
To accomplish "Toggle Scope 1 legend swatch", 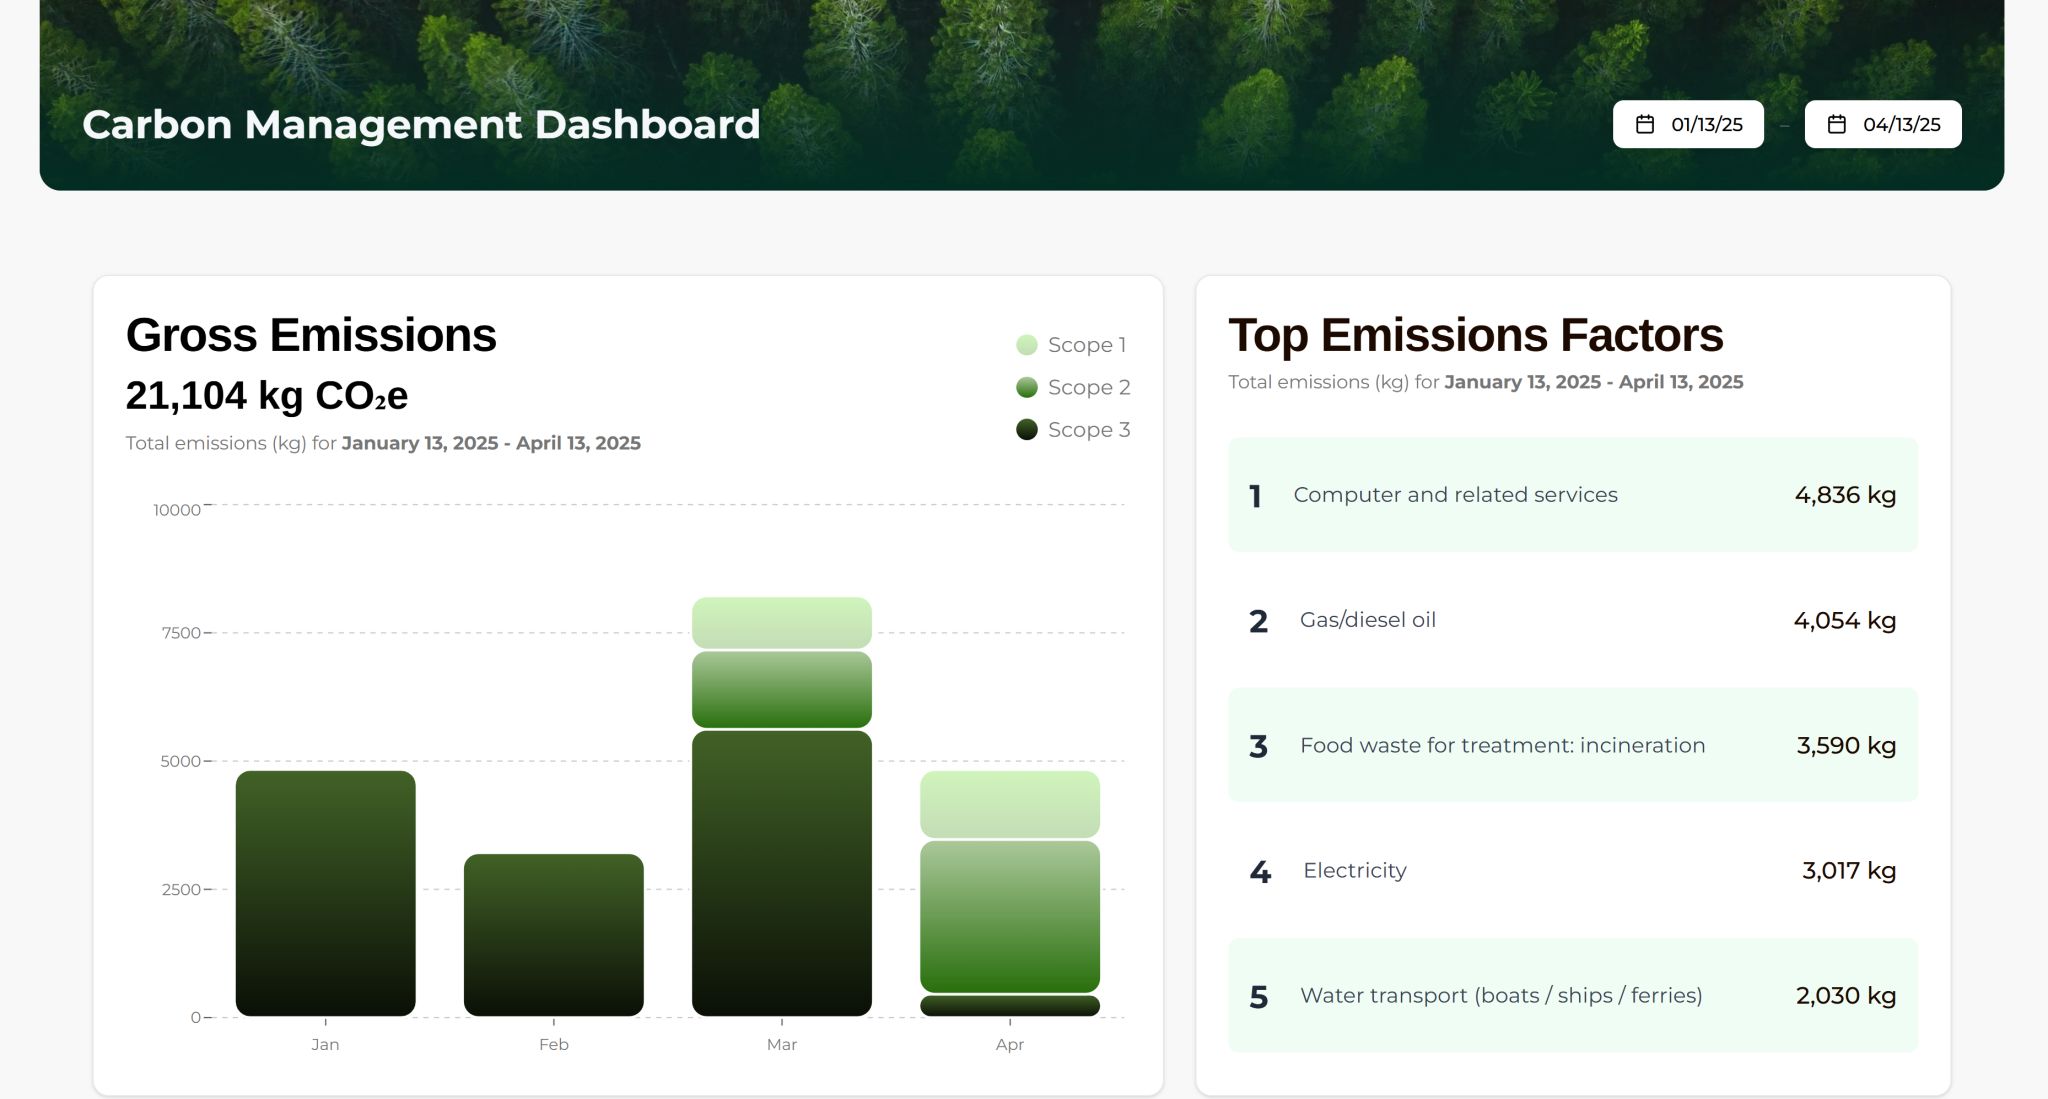I will [1026, 345].
